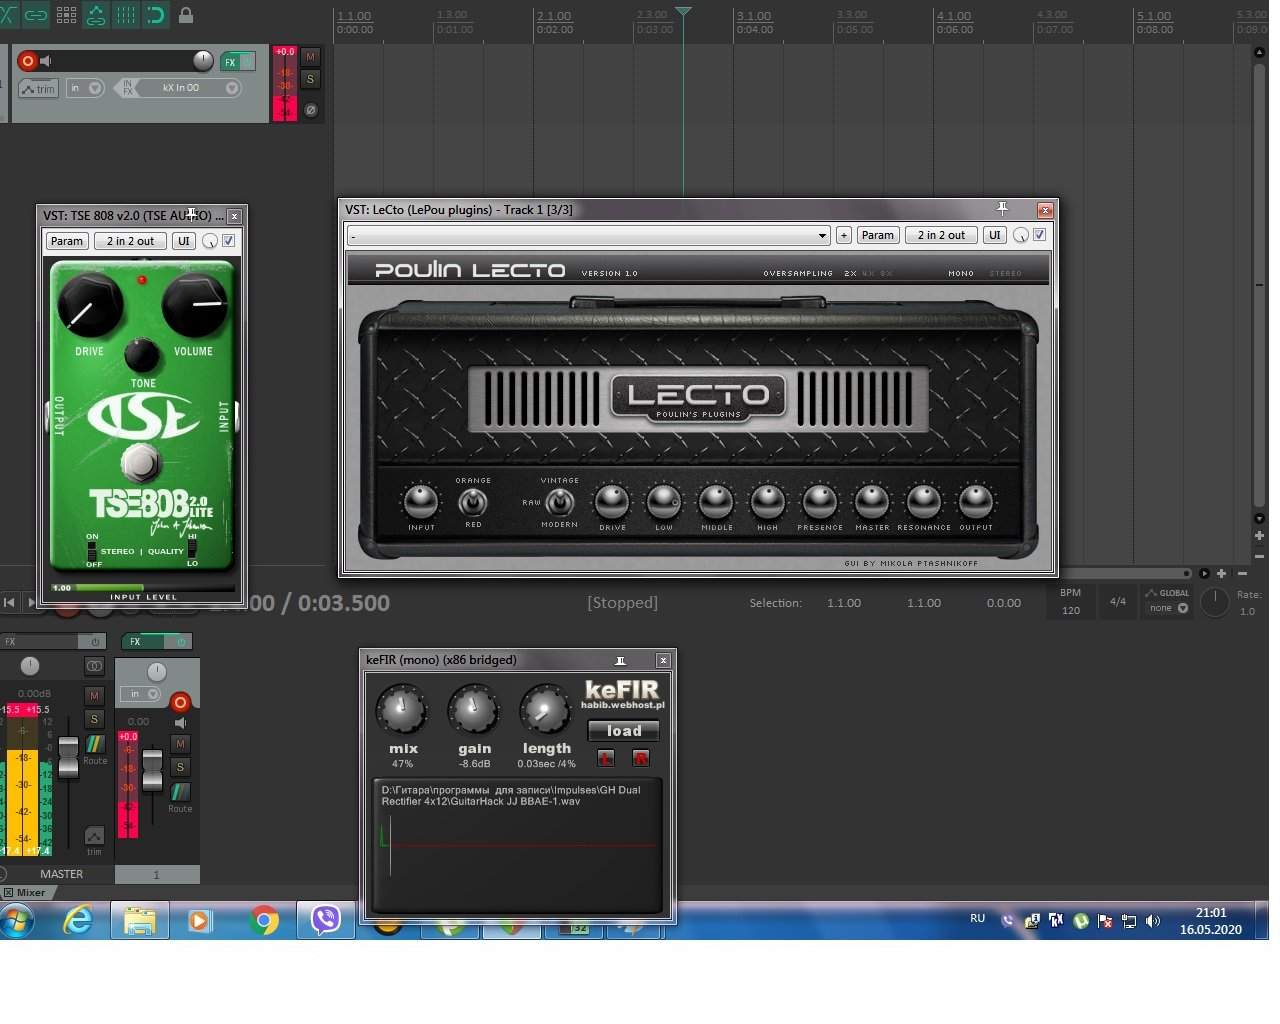Toggle the snap magnet icon in toolbar
The image size is (1280, 1024).
point(156,15)
